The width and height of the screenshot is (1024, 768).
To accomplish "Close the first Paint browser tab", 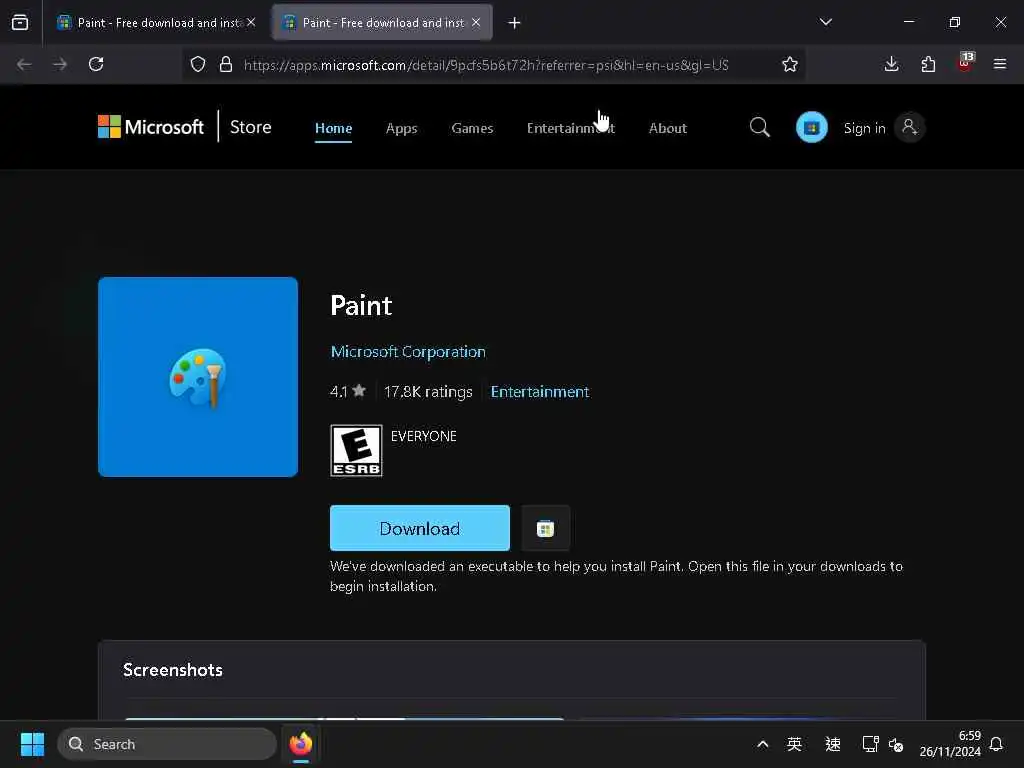I will 251,23.
